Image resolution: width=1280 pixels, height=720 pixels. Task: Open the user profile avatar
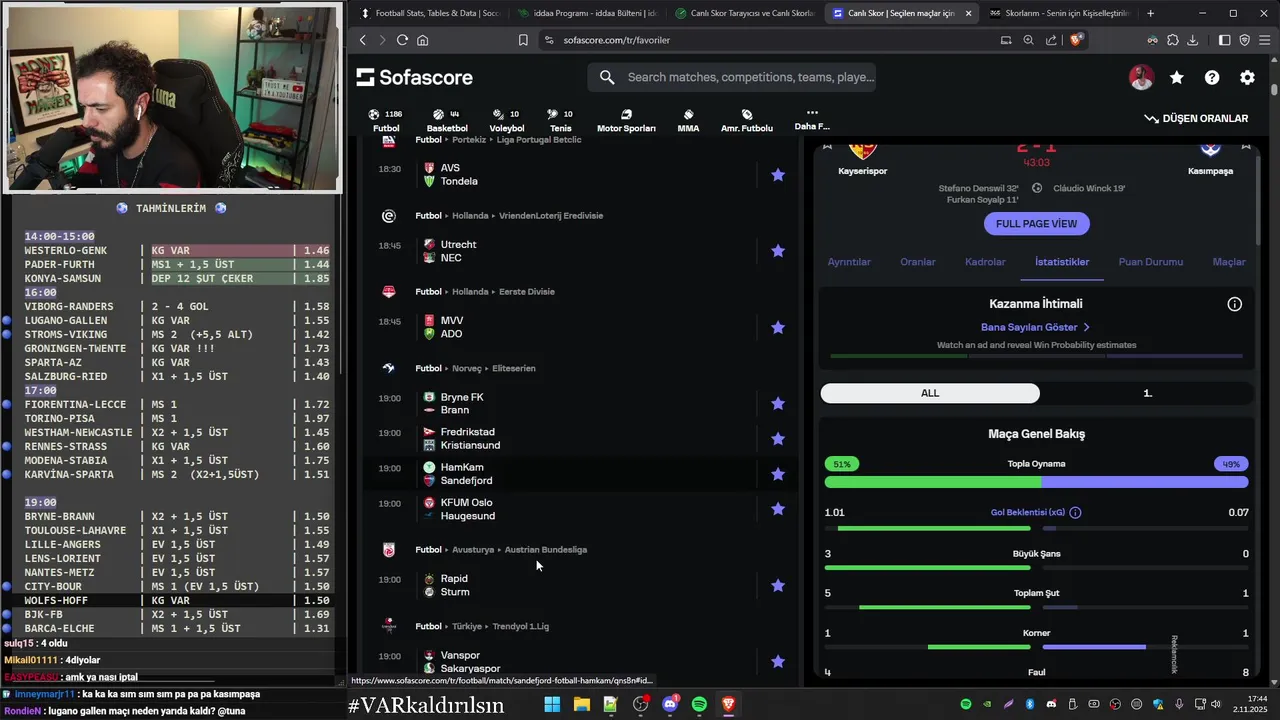tap(1141, 77)
